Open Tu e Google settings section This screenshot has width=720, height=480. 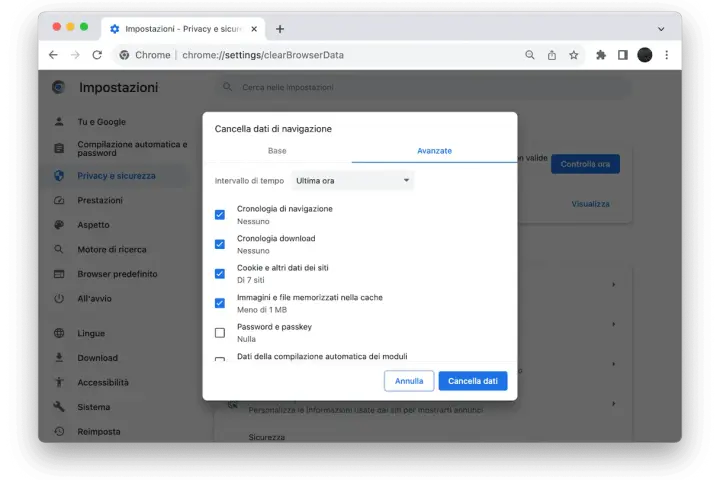click(101, 122)
